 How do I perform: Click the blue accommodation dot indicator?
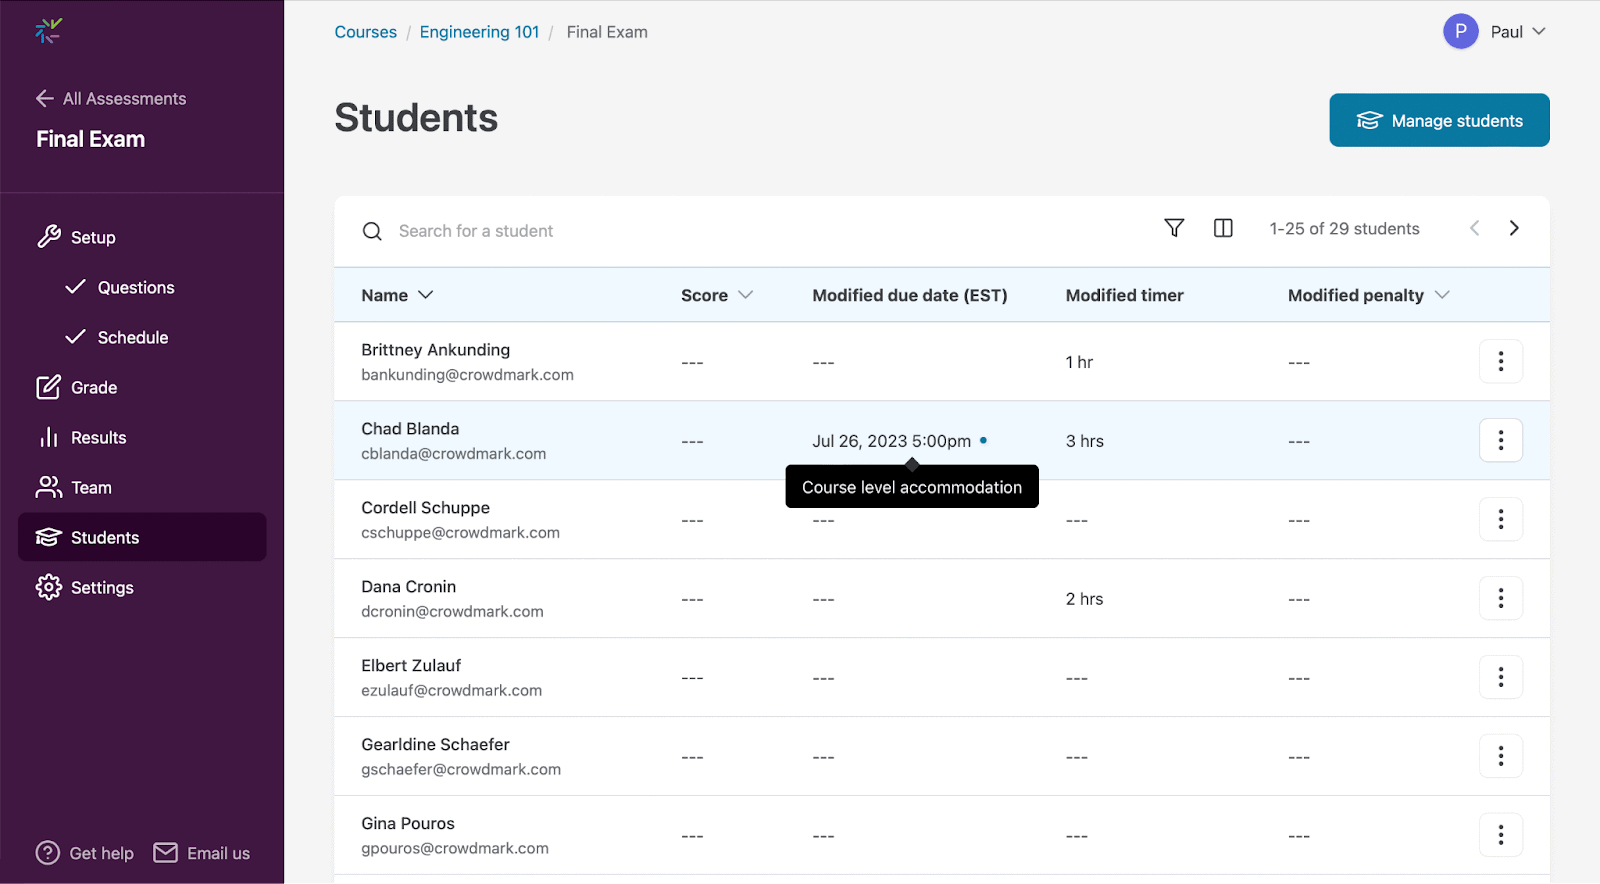click(984, 440)
